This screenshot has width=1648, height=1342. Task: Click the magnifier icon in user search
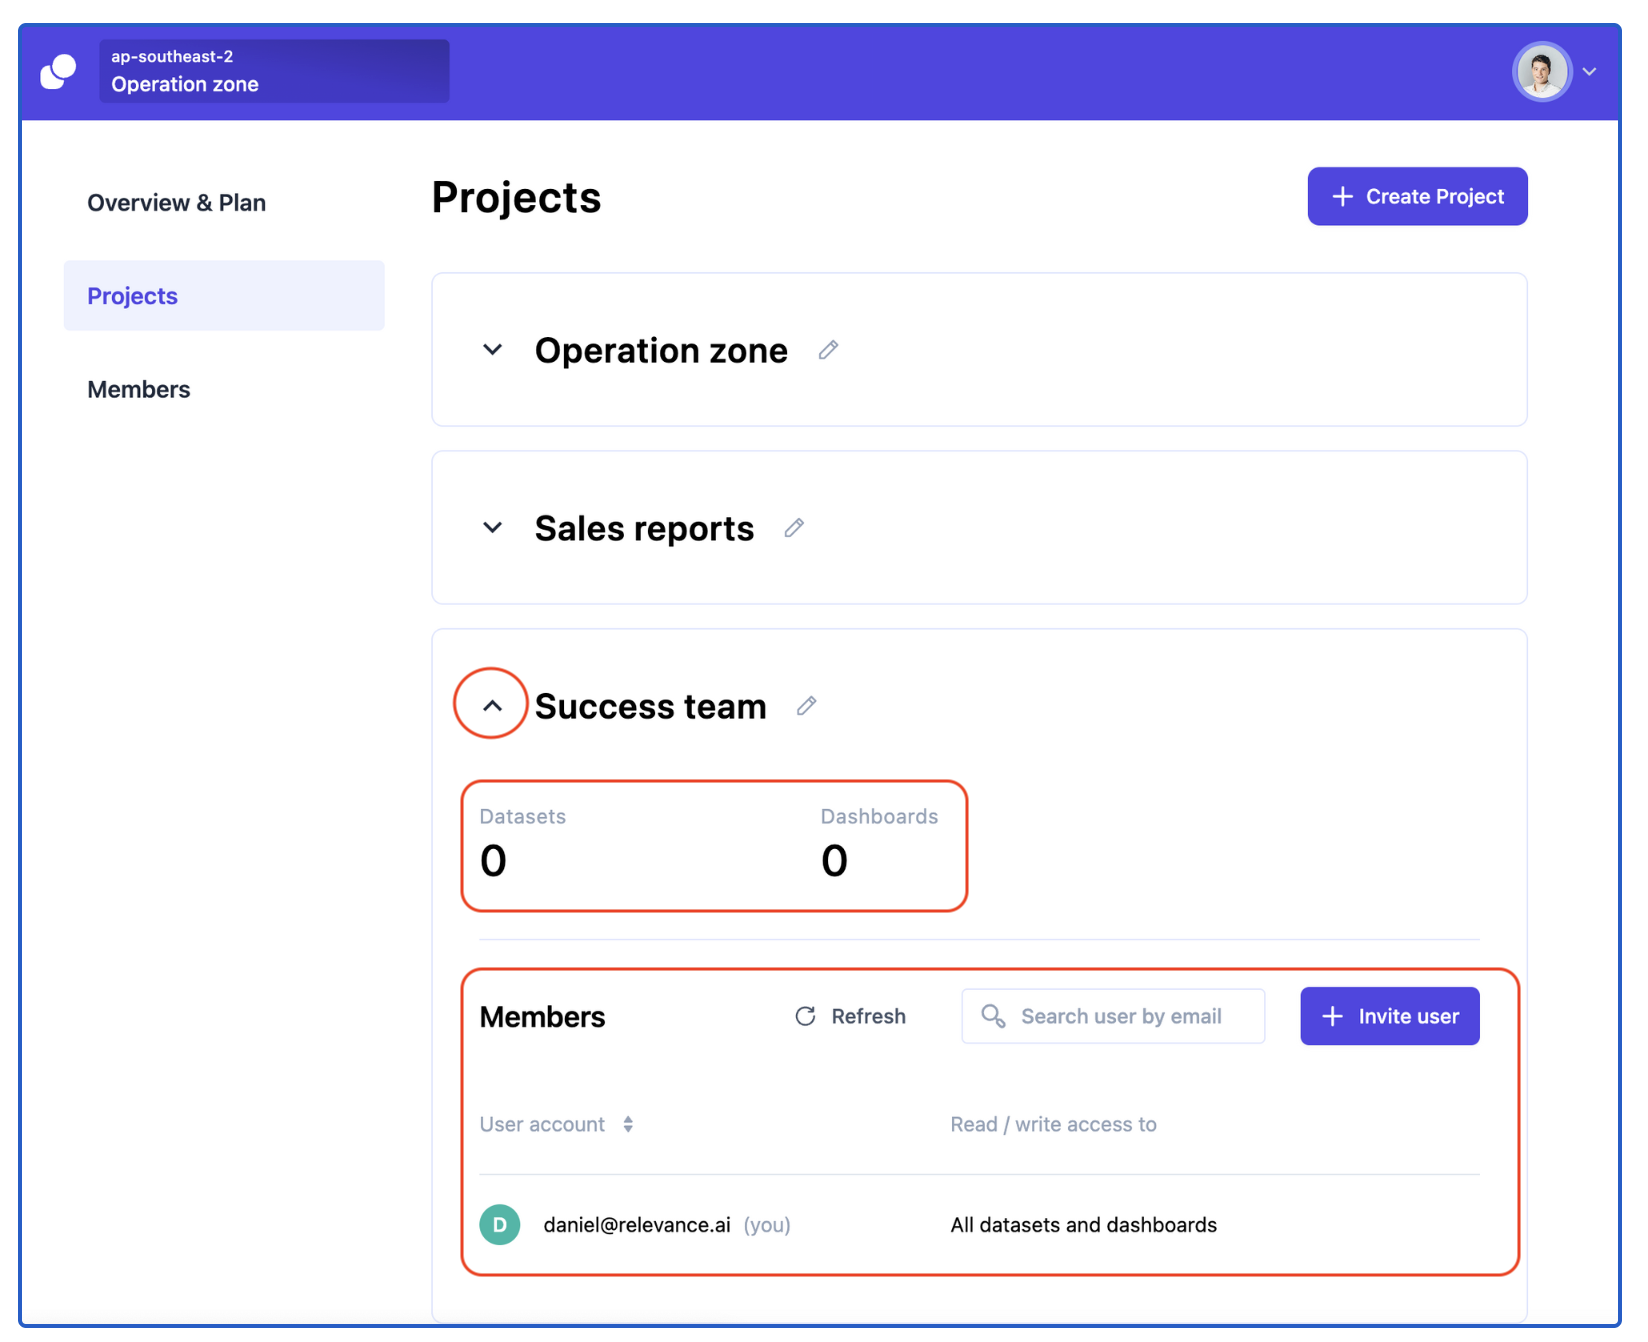[993, 1016]
